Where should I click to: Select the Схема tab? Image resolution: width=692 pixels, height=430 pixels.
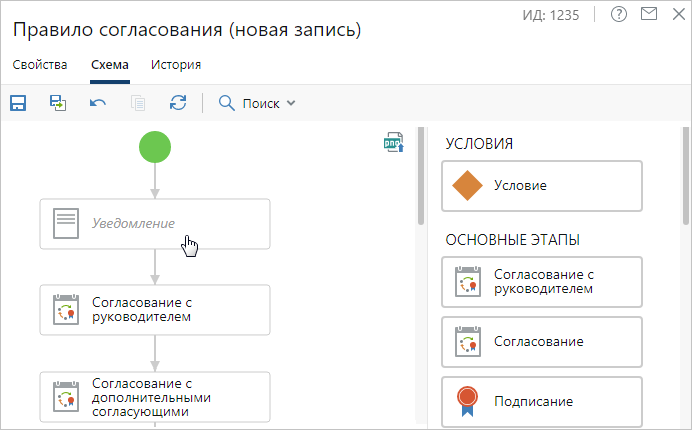coord(109,65)
